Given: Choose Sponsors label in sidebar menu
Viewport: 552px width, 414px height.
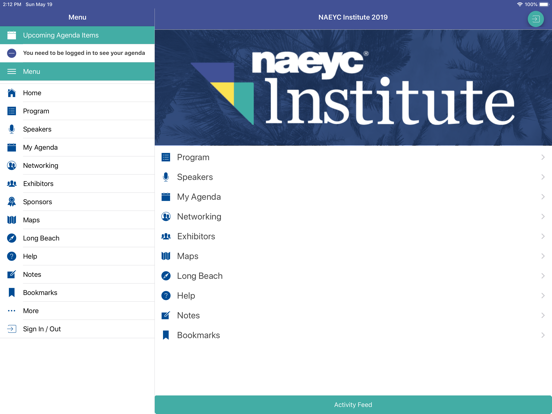Looking at the screenshot, I should pyautogui.click(x=37, y=202).
